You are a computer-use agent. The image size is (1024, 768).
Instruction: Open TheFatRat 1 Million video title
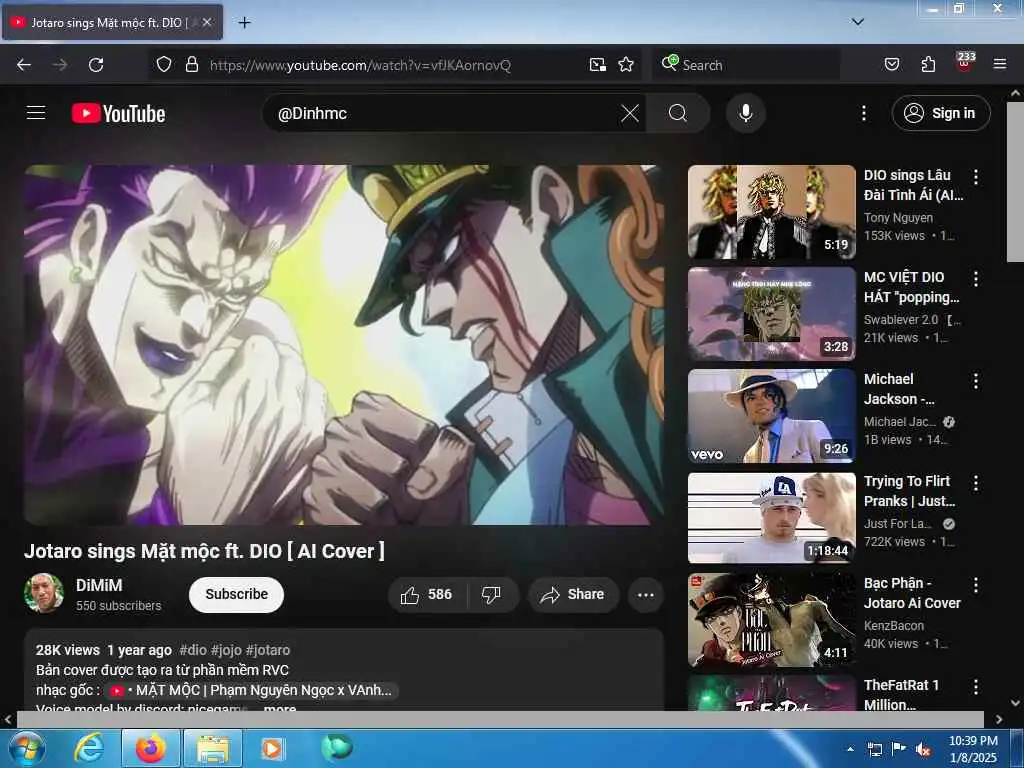coord(901,694)
